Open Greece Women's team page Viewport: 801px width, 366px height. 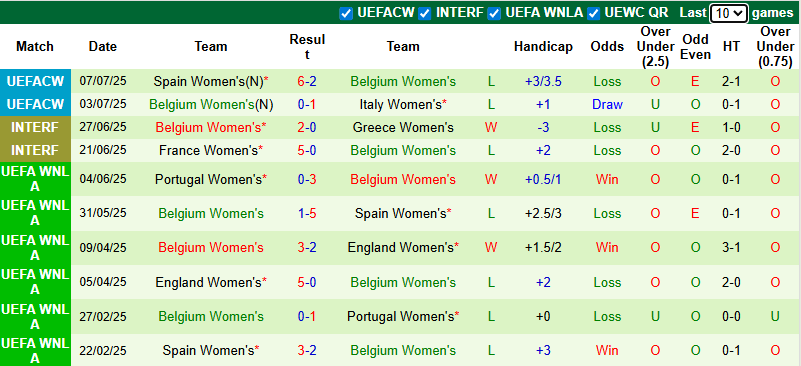pyautogui.click(x=403, y=127)
